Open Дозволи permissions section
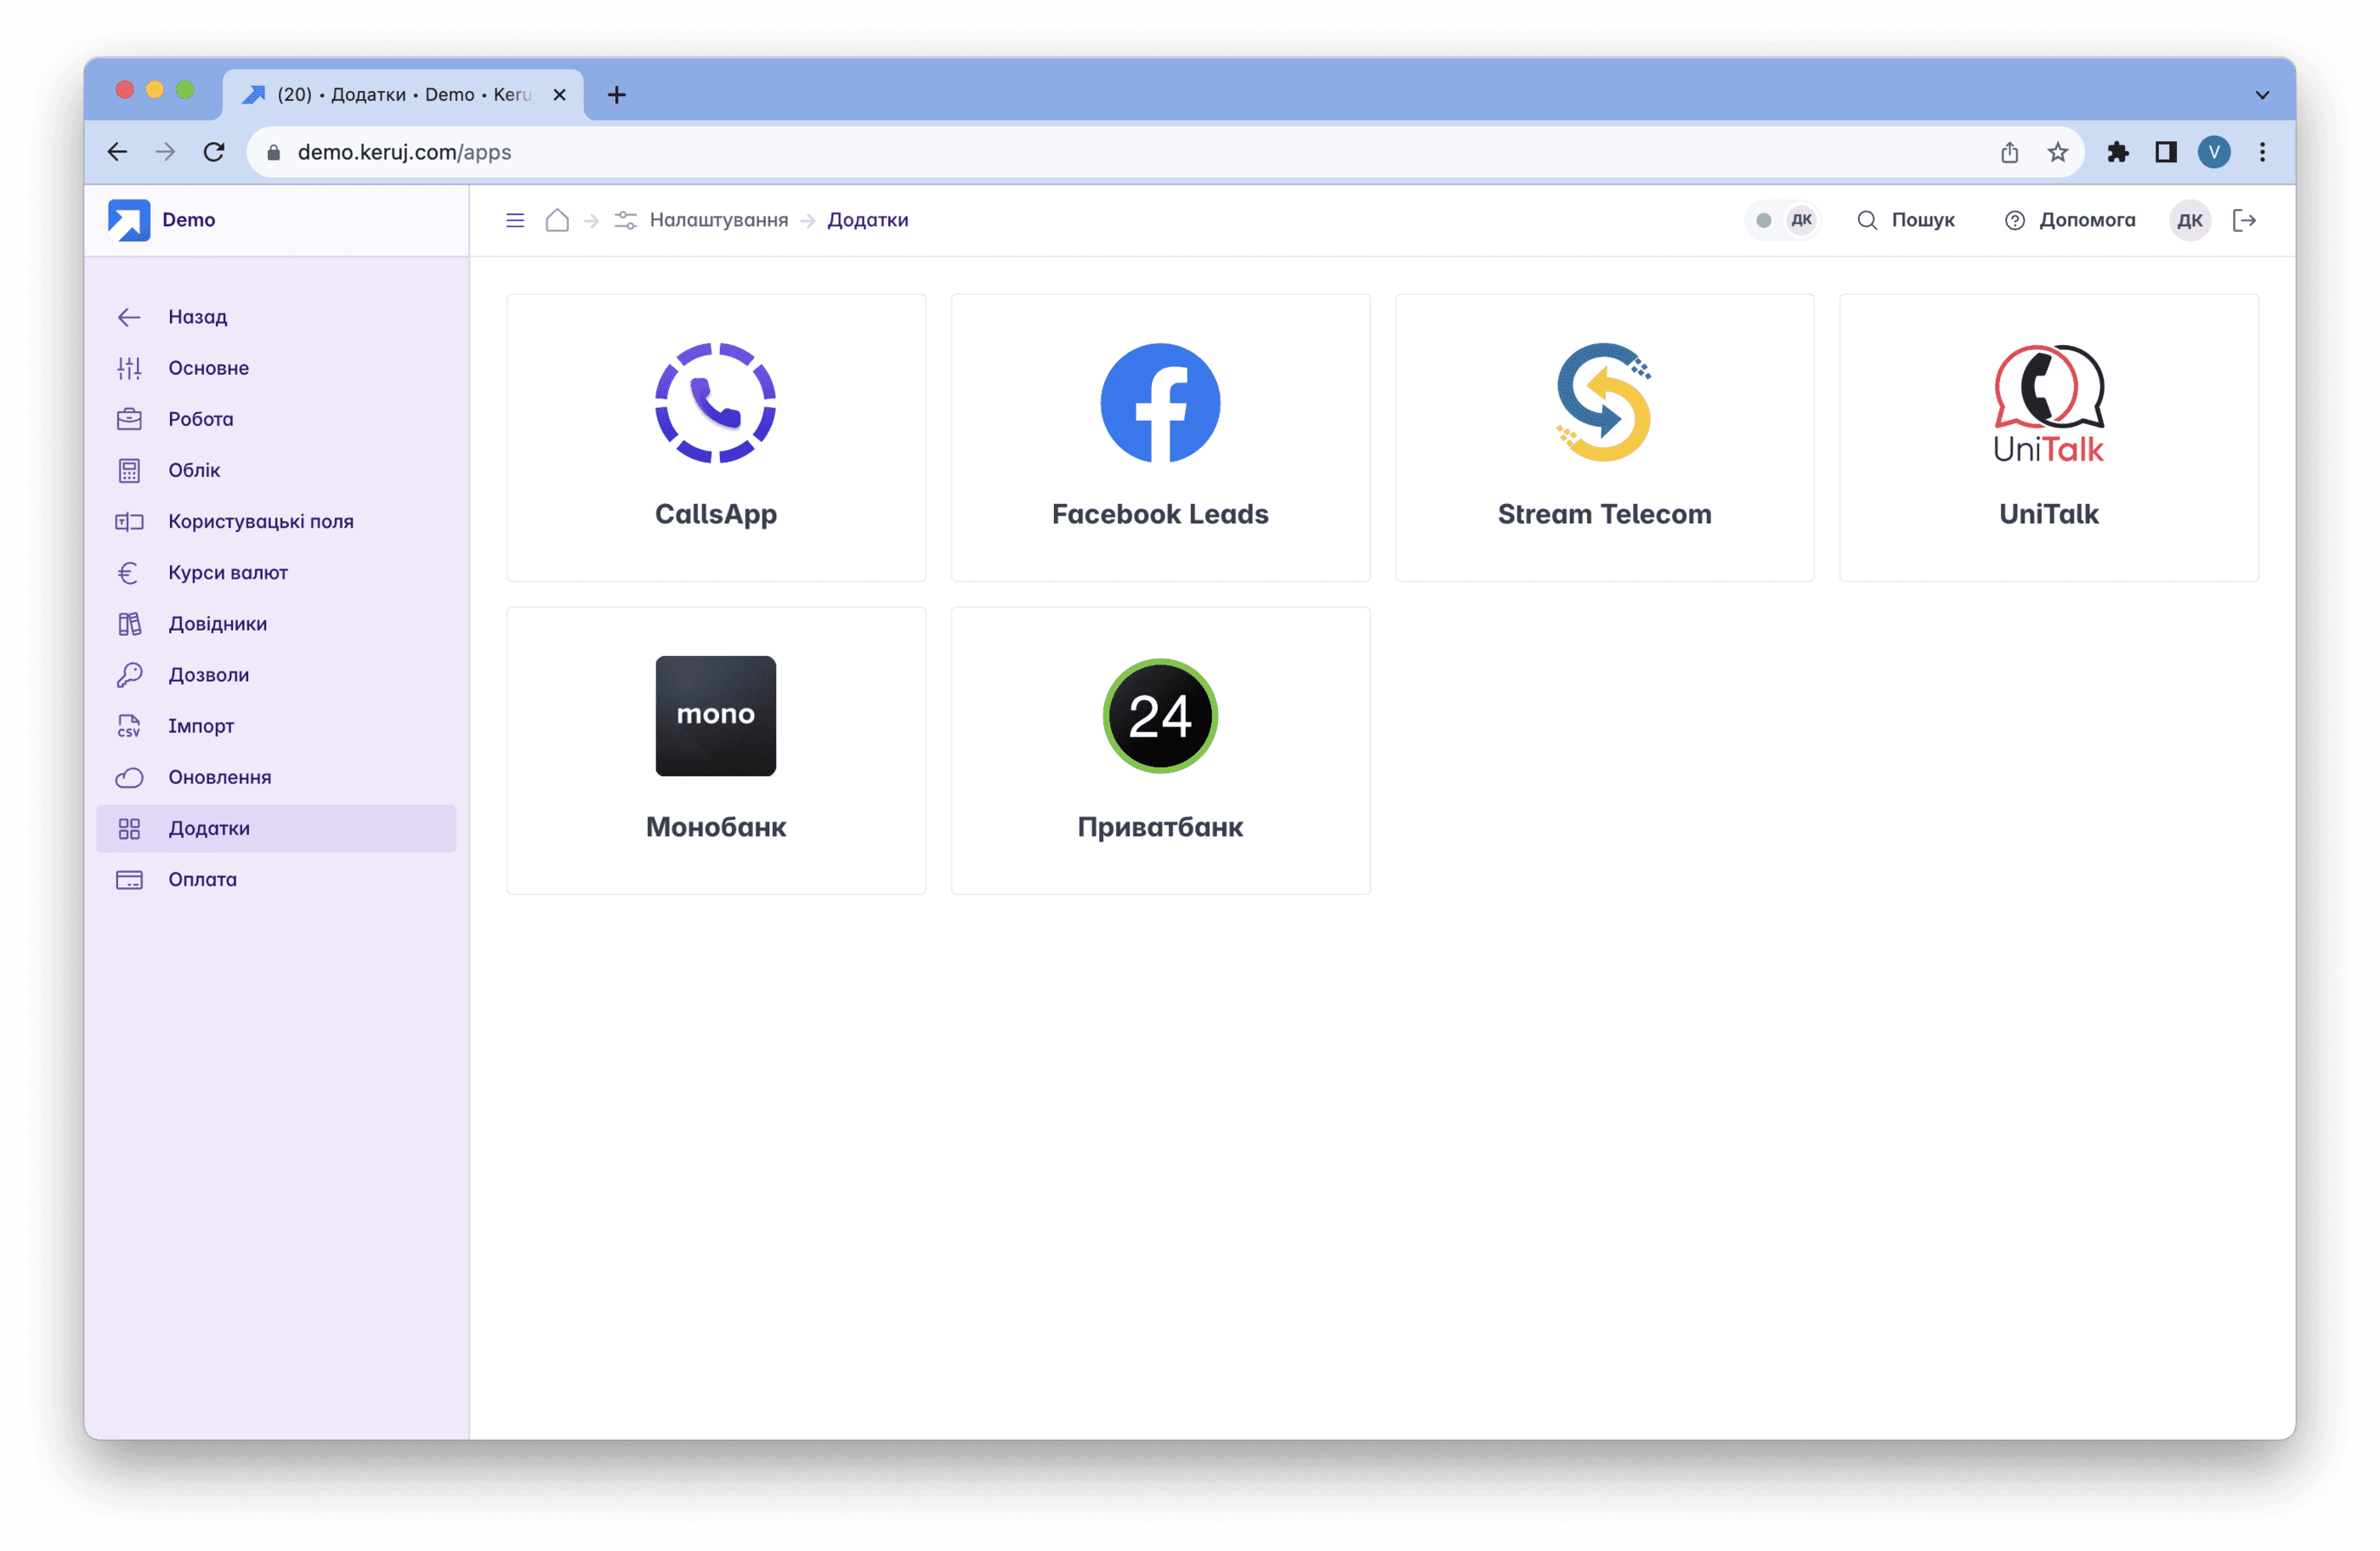Viewport: 2380px width, 1551px height. (x=276, y=675)
